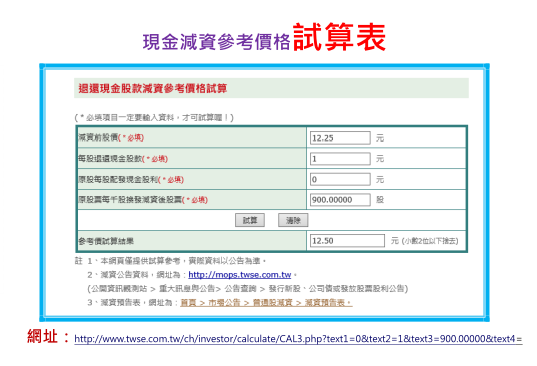Click the input showing 900.00000
537x366 pixels.
click(x=340, y=200)
